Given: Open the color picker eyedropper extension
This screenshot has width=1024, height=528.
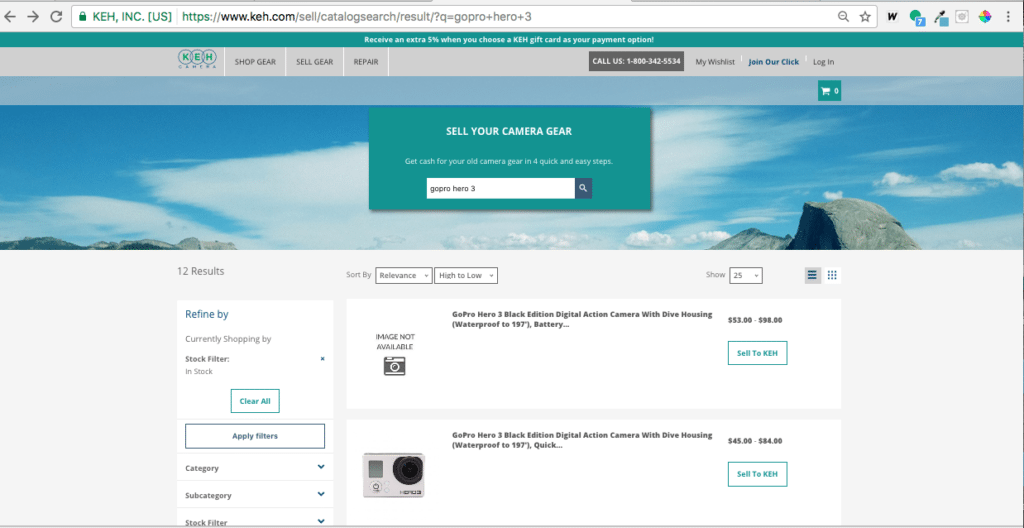Looking at the screenshot, I should point(941,18).
